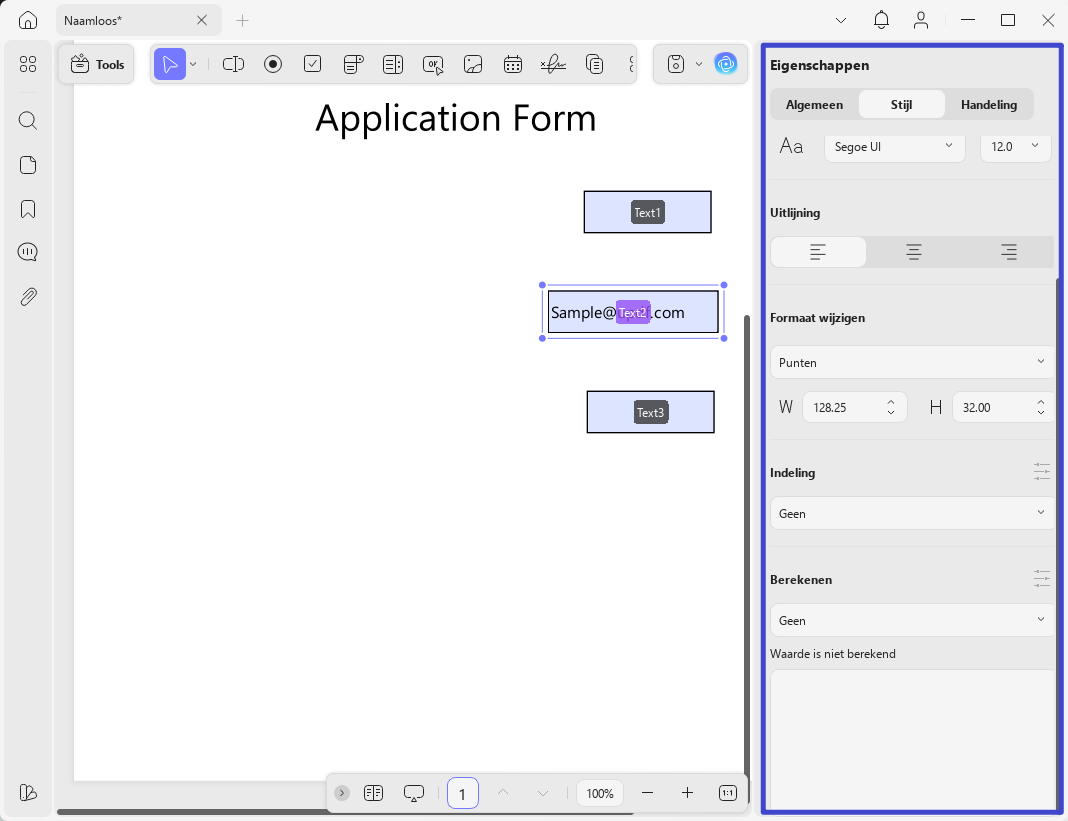Select the radio button form tool
Image resolution: width=1068 pixels, height=821 pixels.
[x=273, y=65]
